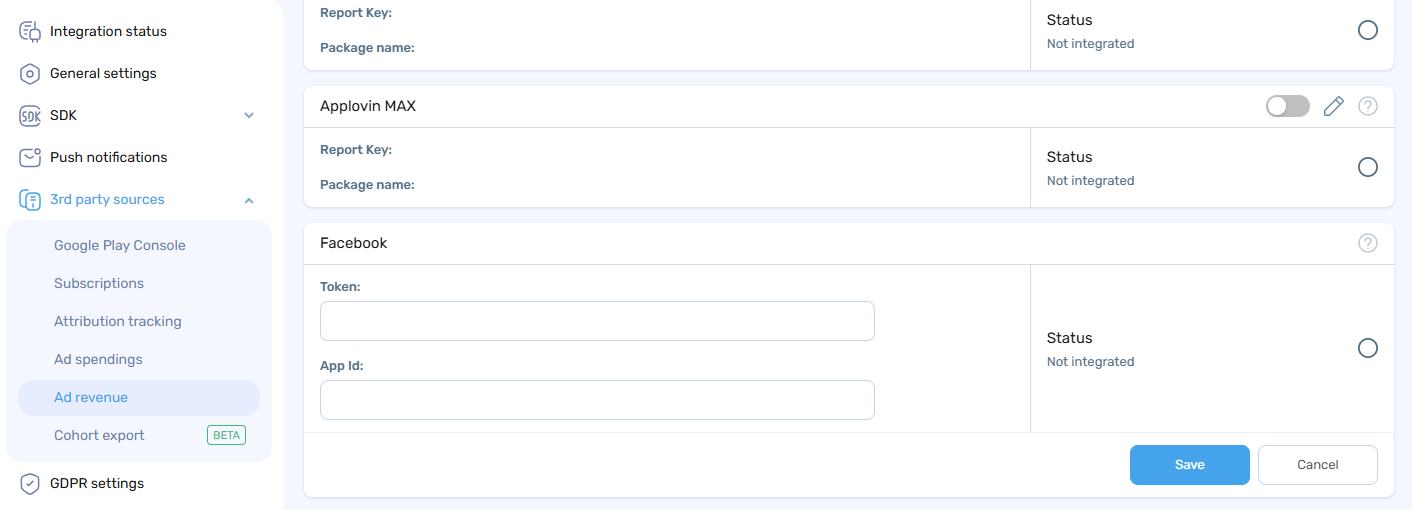Select the Applovin MAX status circle
This screenshot has height=510, width=1412.
[x=1368, y=167]
